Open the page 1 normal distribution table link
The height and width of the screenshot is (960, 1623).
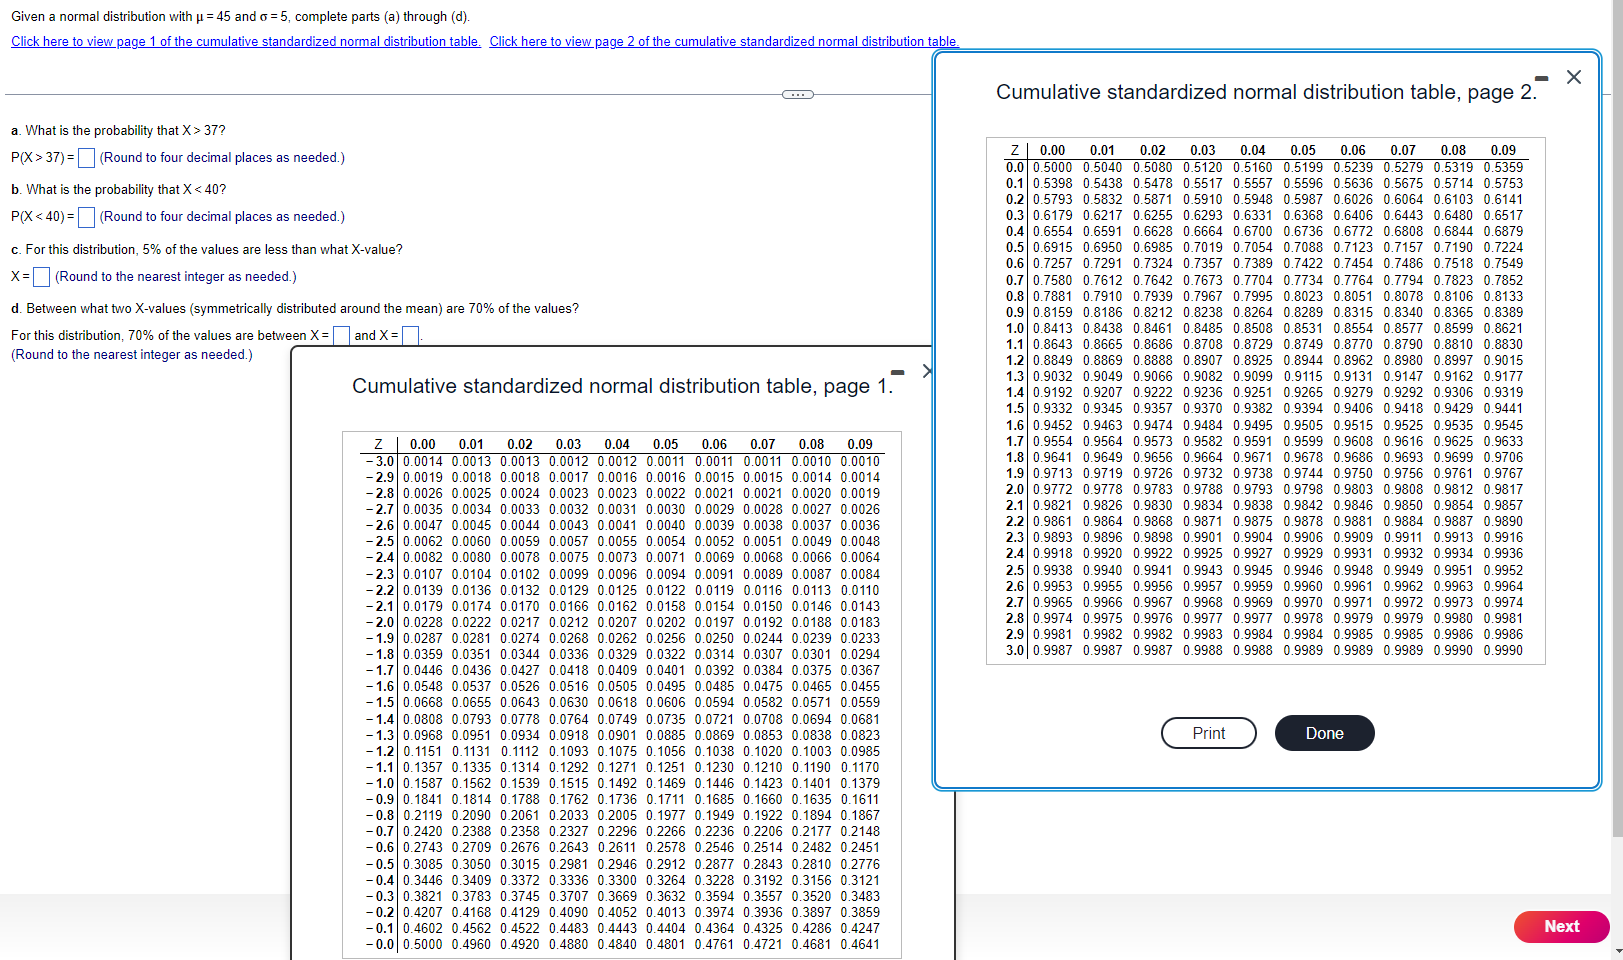coord(246,41)
